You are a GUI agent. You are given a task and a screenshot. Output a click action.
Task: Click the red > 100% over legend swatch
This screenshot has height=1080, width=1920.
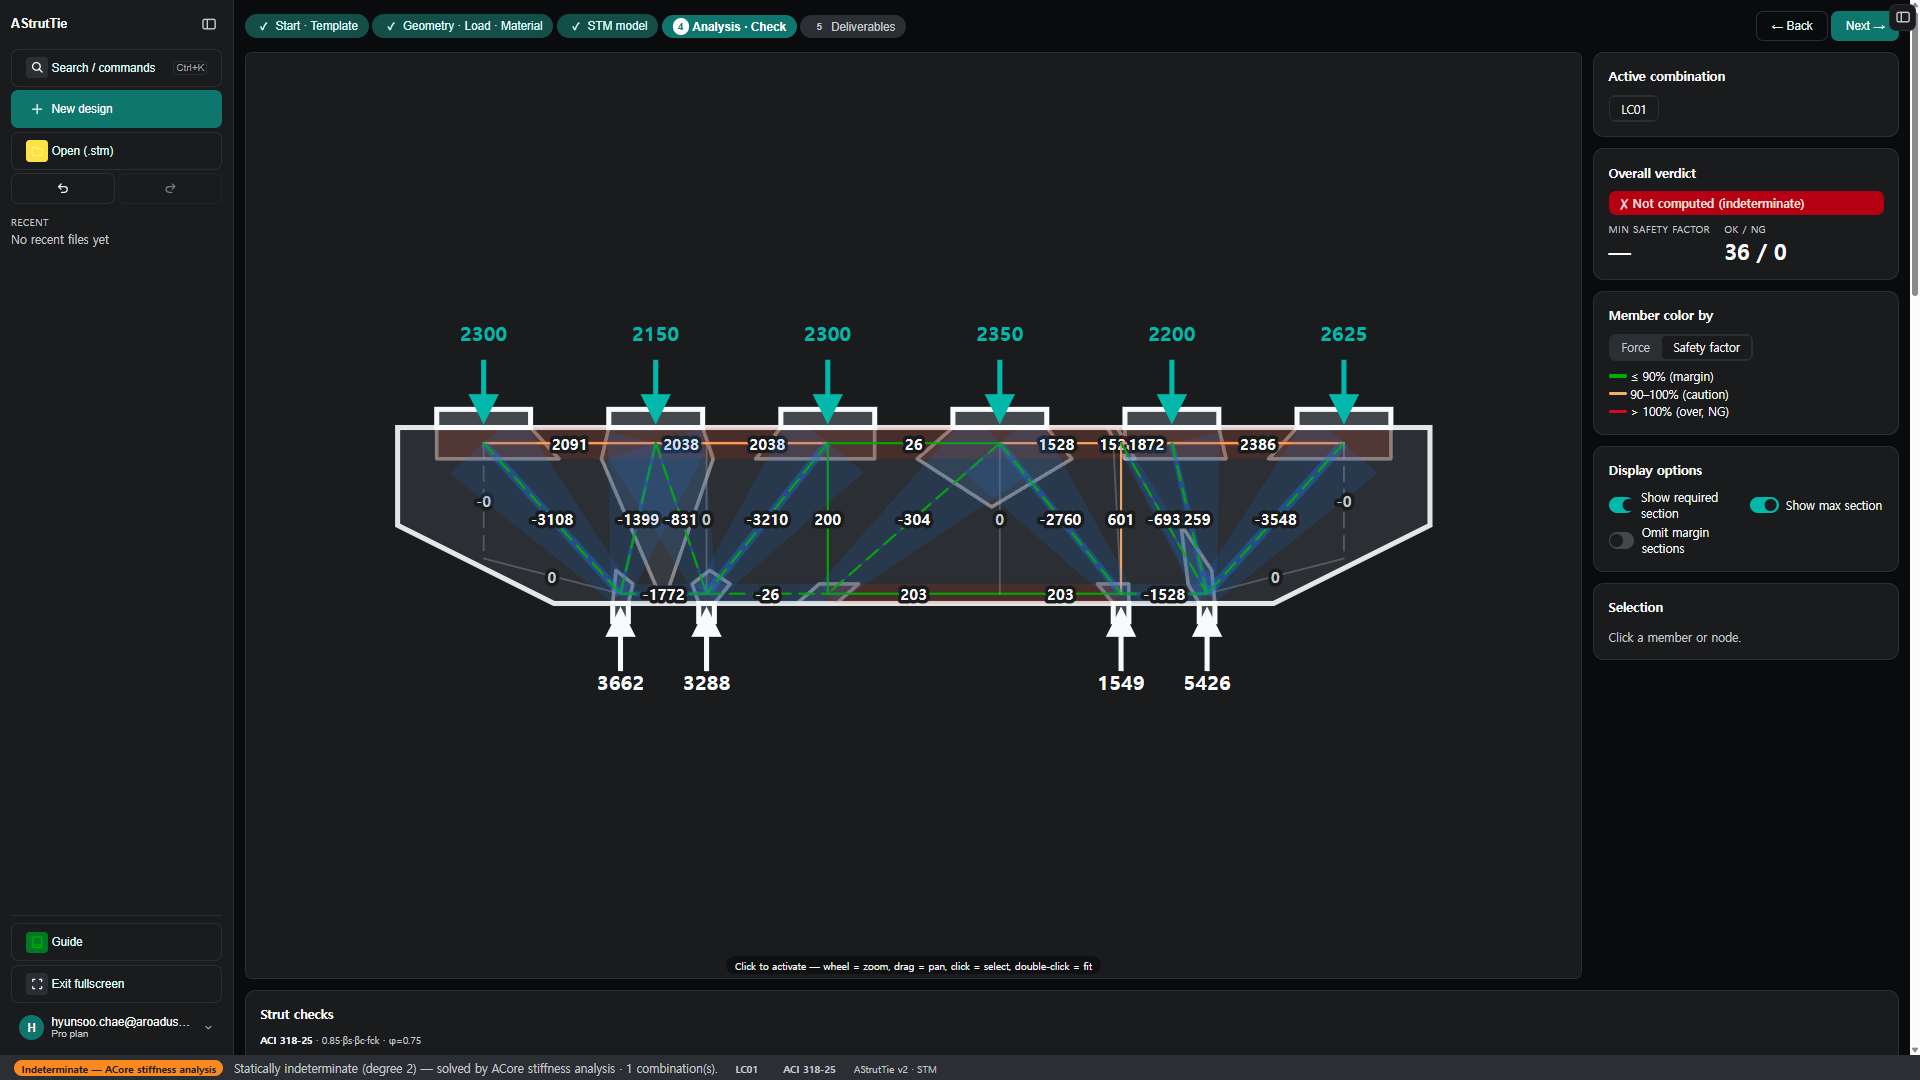click(x=1617, y=412)
